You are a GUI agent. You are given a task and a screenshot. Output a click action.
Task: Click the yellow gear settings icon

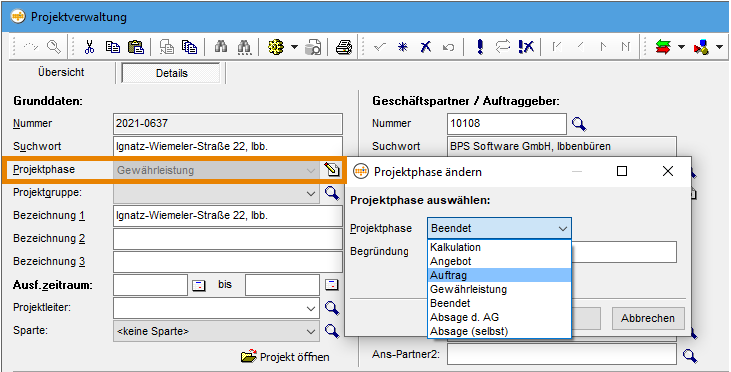(276, 47)
